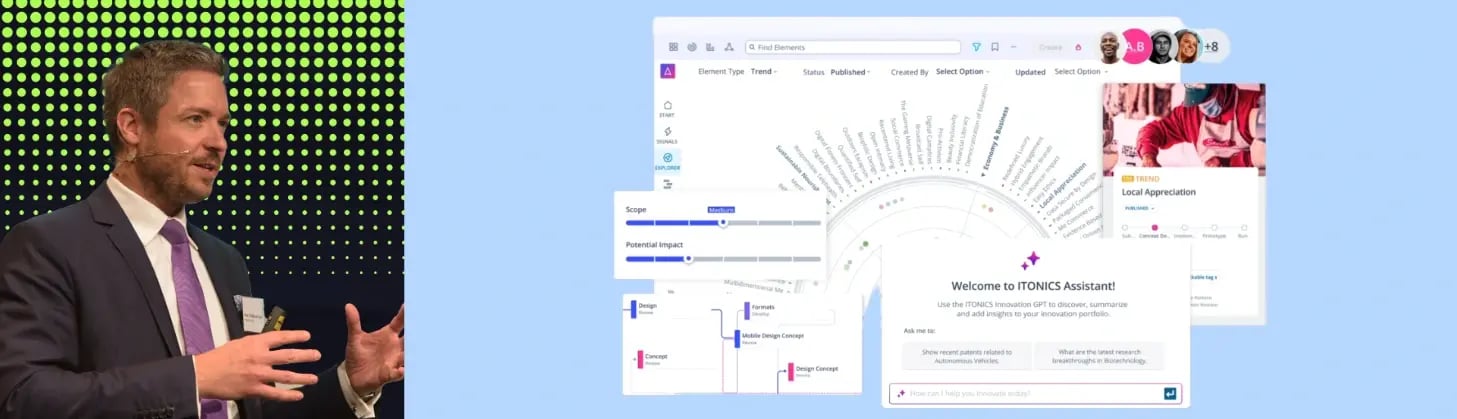This screenshot has height=419, width=1457.
Task: Click the filter funnel icon
Action: pyautogui.click(x=977, y=47)
